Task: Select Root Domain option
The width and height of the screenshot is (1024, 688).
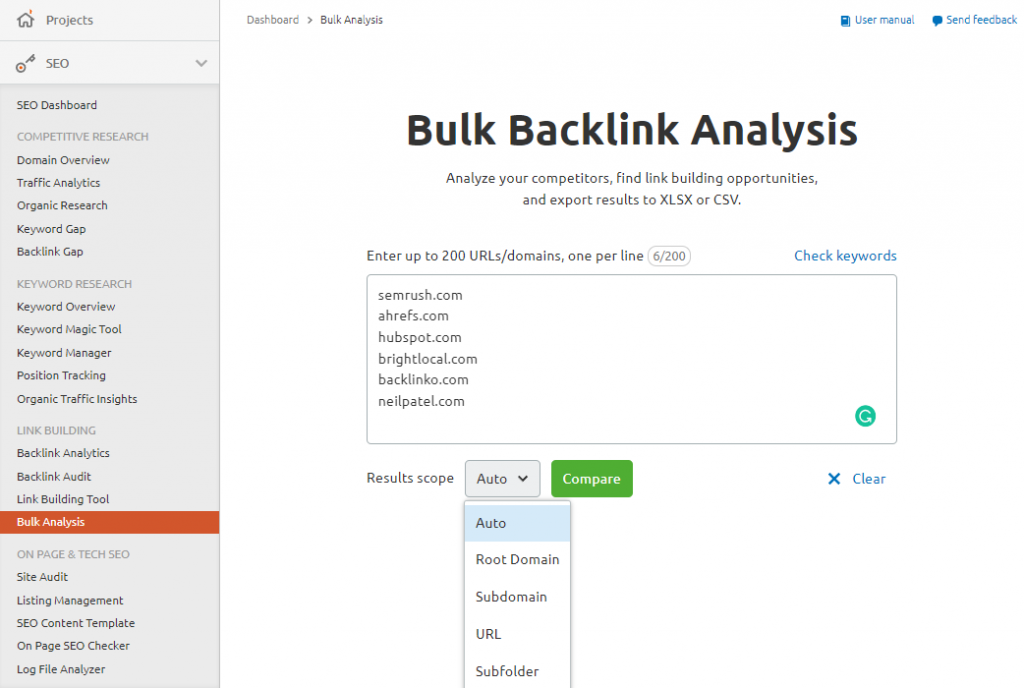Action: click(517, 559)
